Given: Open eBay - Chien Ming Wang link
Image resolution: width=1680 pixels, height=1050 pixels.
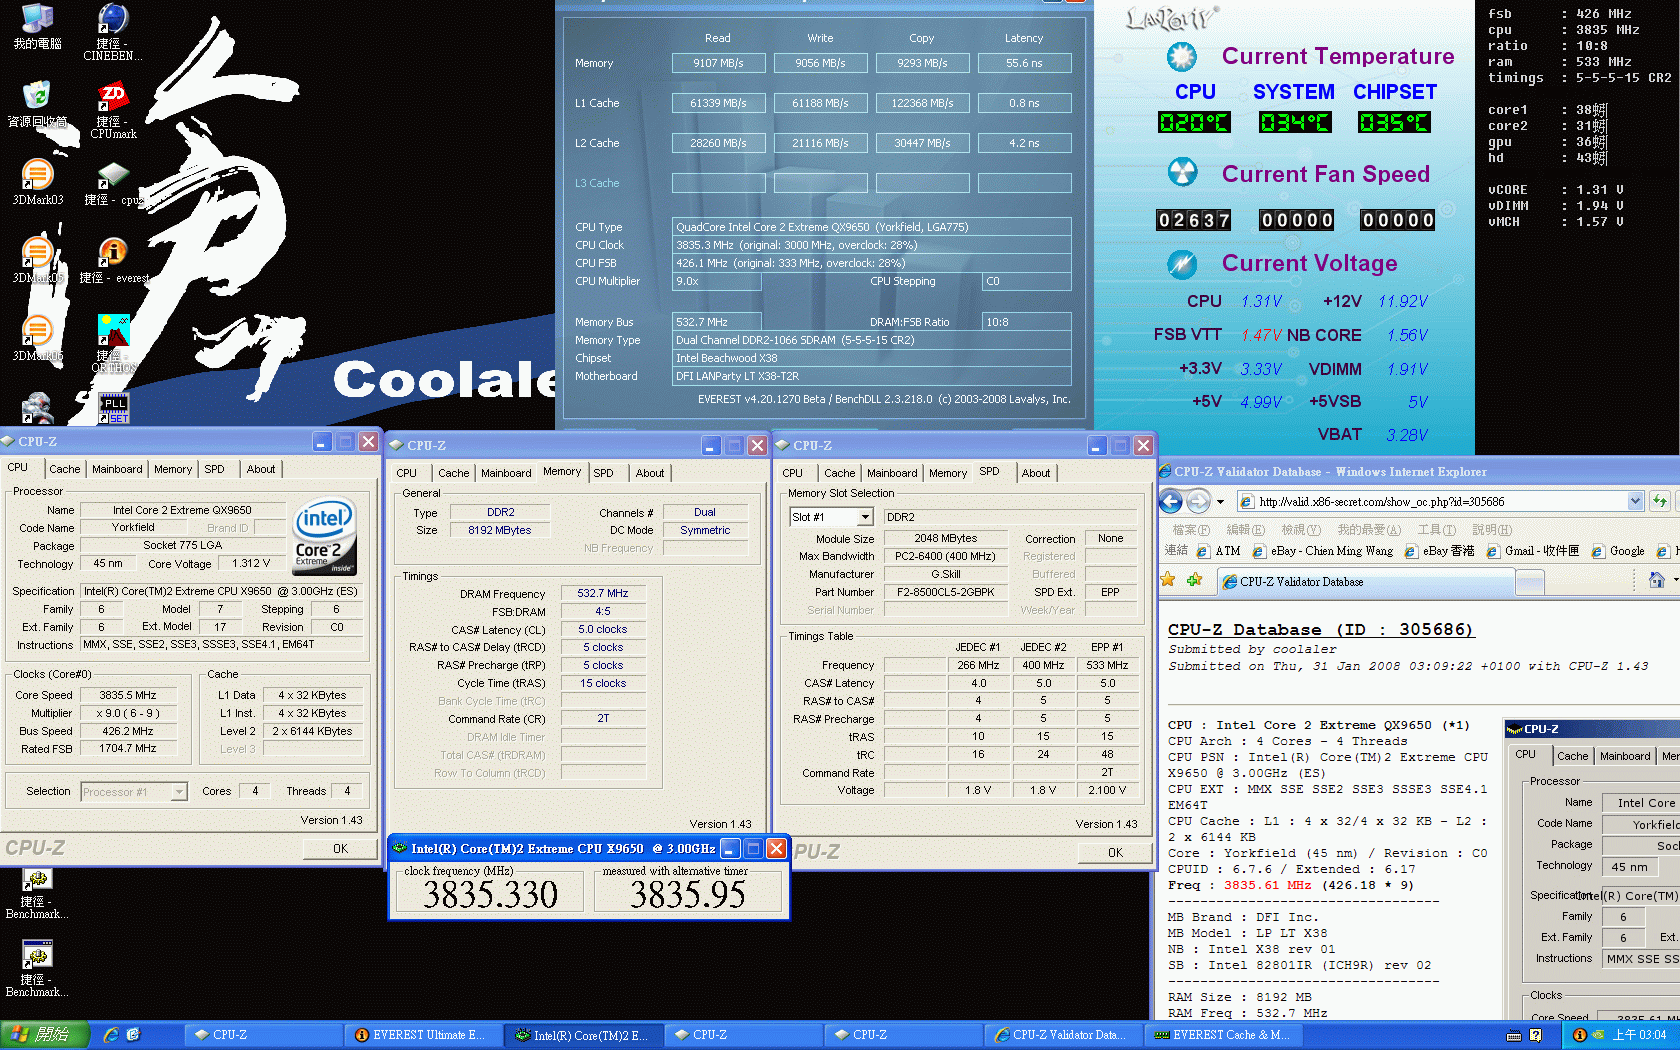Looking at the screenshot, I should coord(1322,551).
